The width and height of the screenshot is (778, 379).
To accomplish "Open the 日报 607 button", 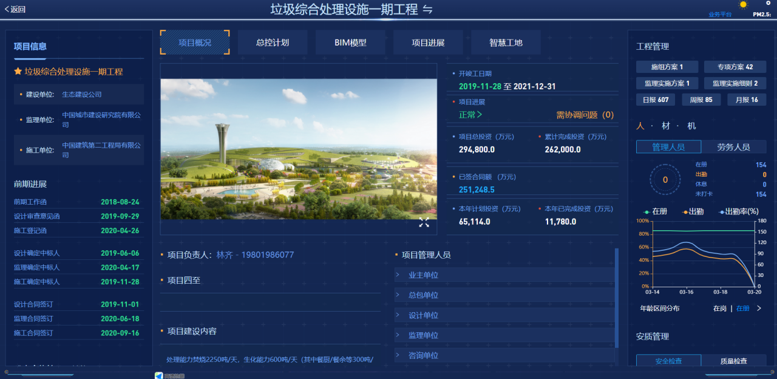I will [x=655, y=100].
